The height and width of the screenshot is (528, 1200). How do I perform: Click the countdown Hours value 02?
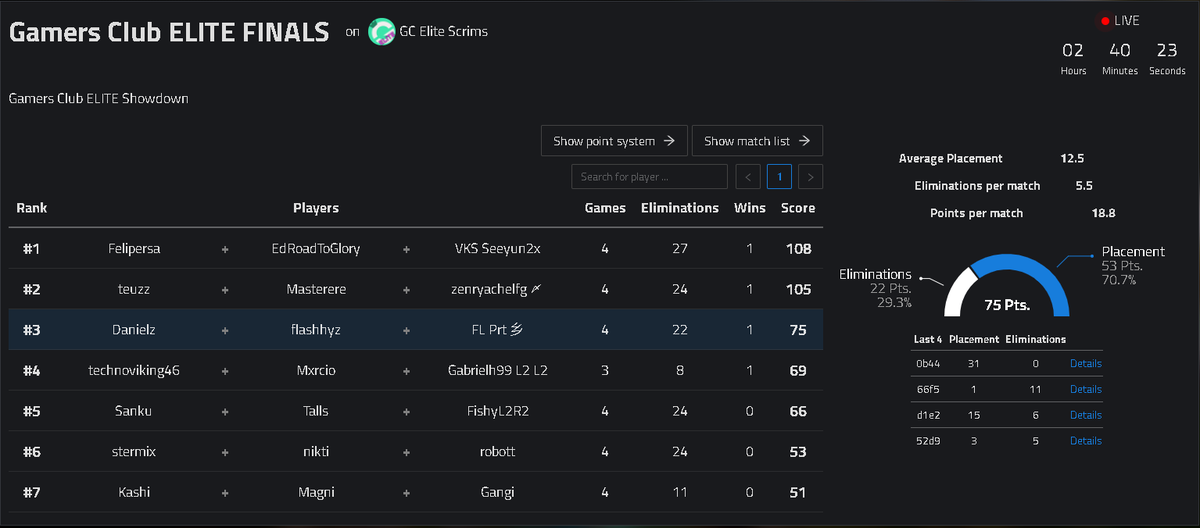(x=1073, y=50)
